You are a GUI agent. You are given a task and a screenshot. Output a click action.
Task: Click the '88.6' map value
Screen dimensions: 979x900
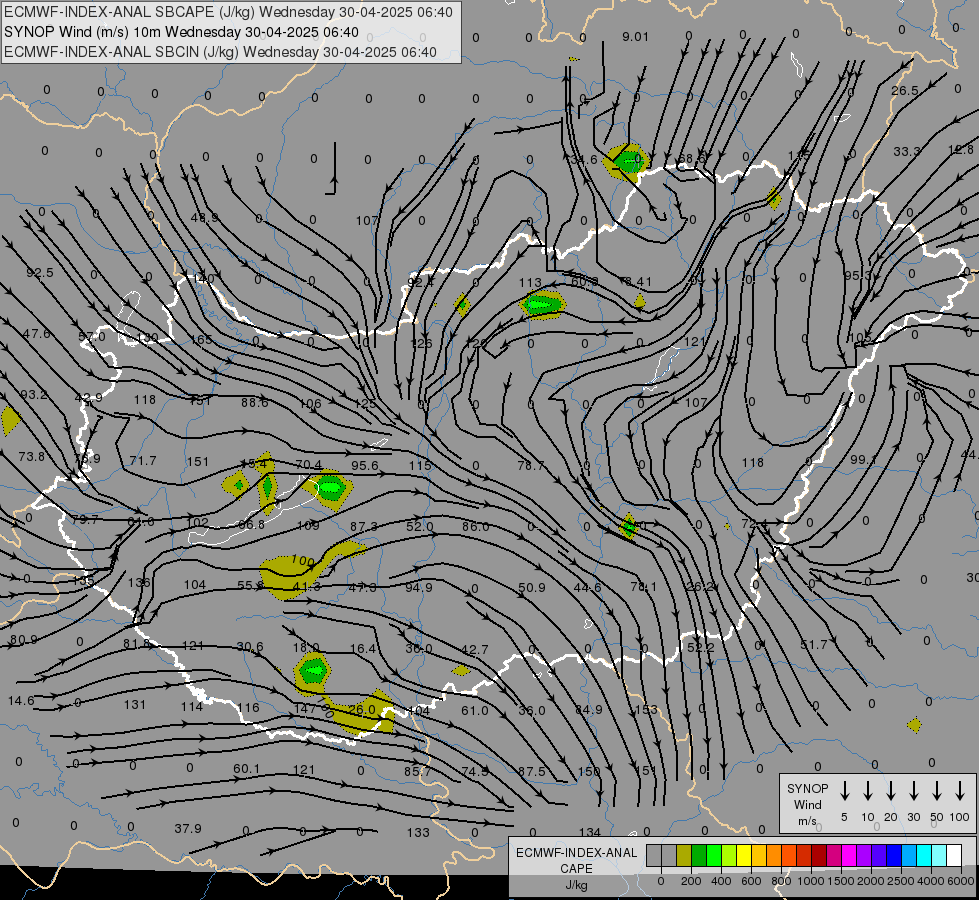(x=255, y=403)
